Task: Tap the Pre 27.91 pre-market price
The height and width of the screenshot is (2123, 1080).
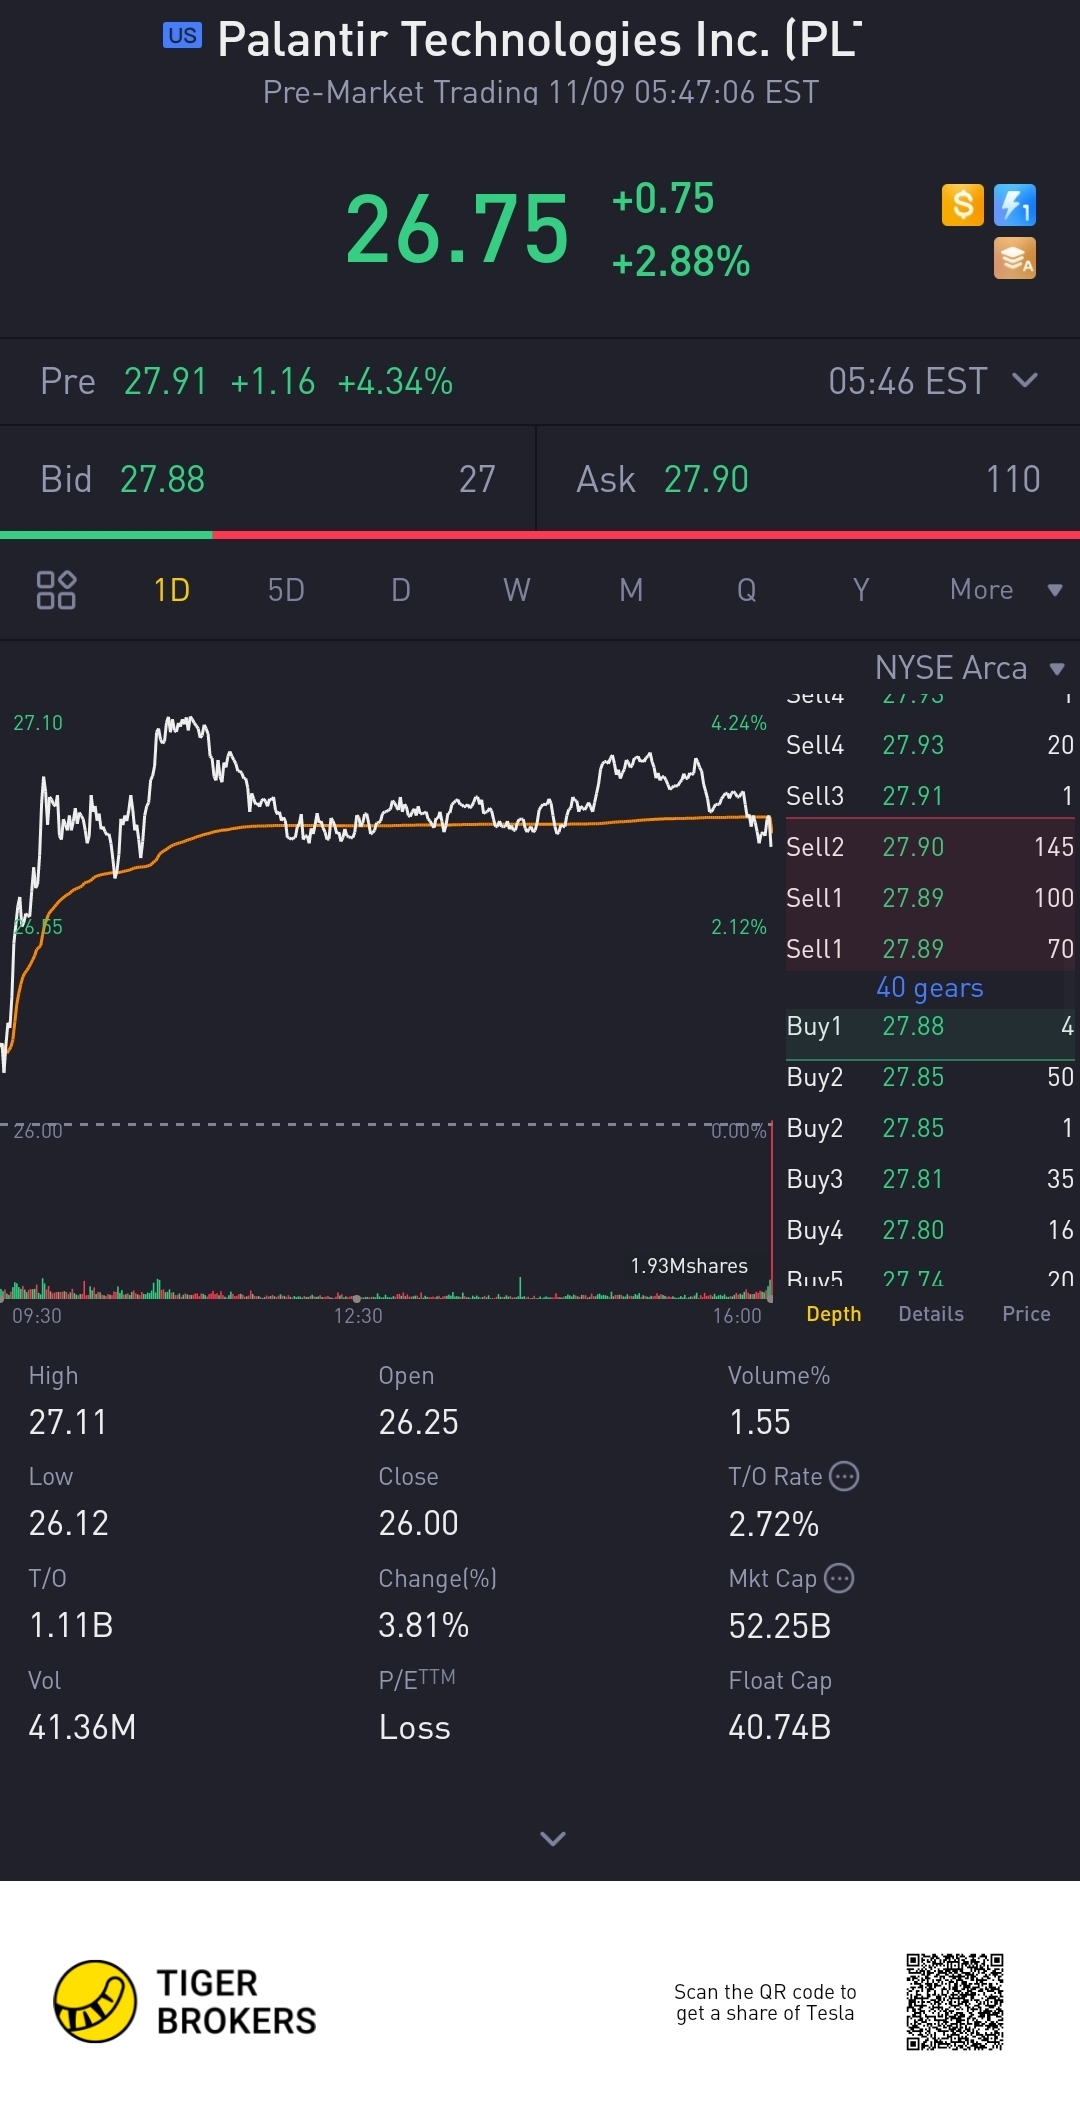Action: (x=165, y=381)
